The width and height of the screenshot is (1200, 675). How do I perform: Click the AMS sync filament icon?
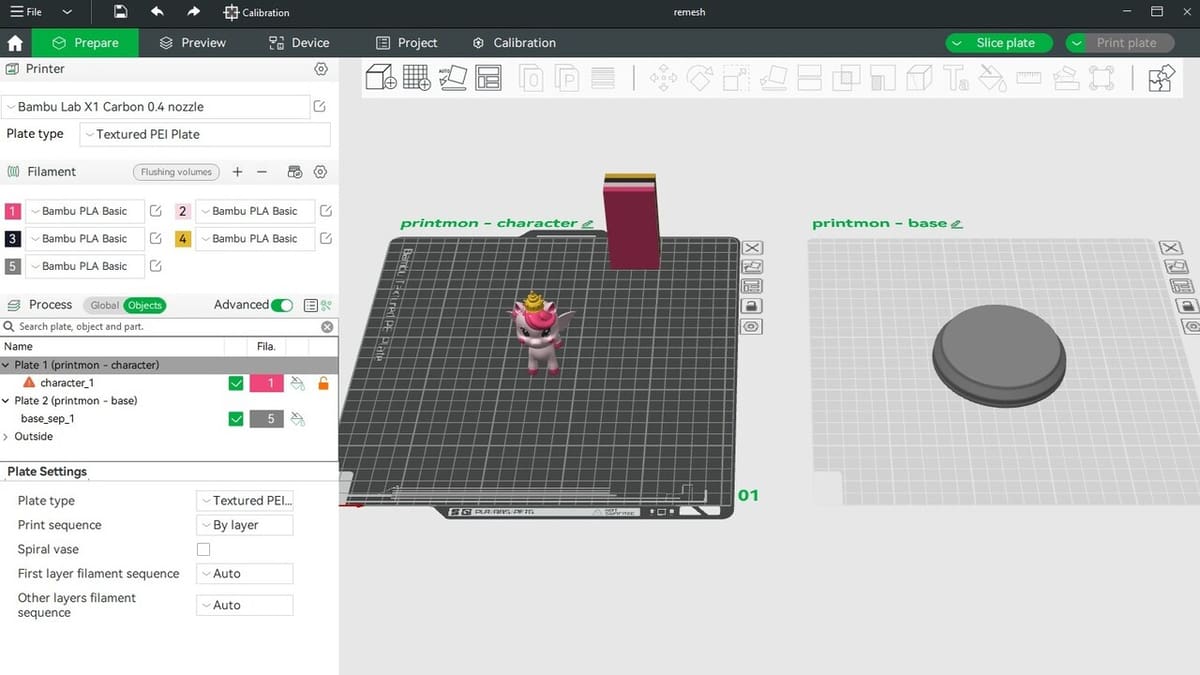[x=295, y=172]
